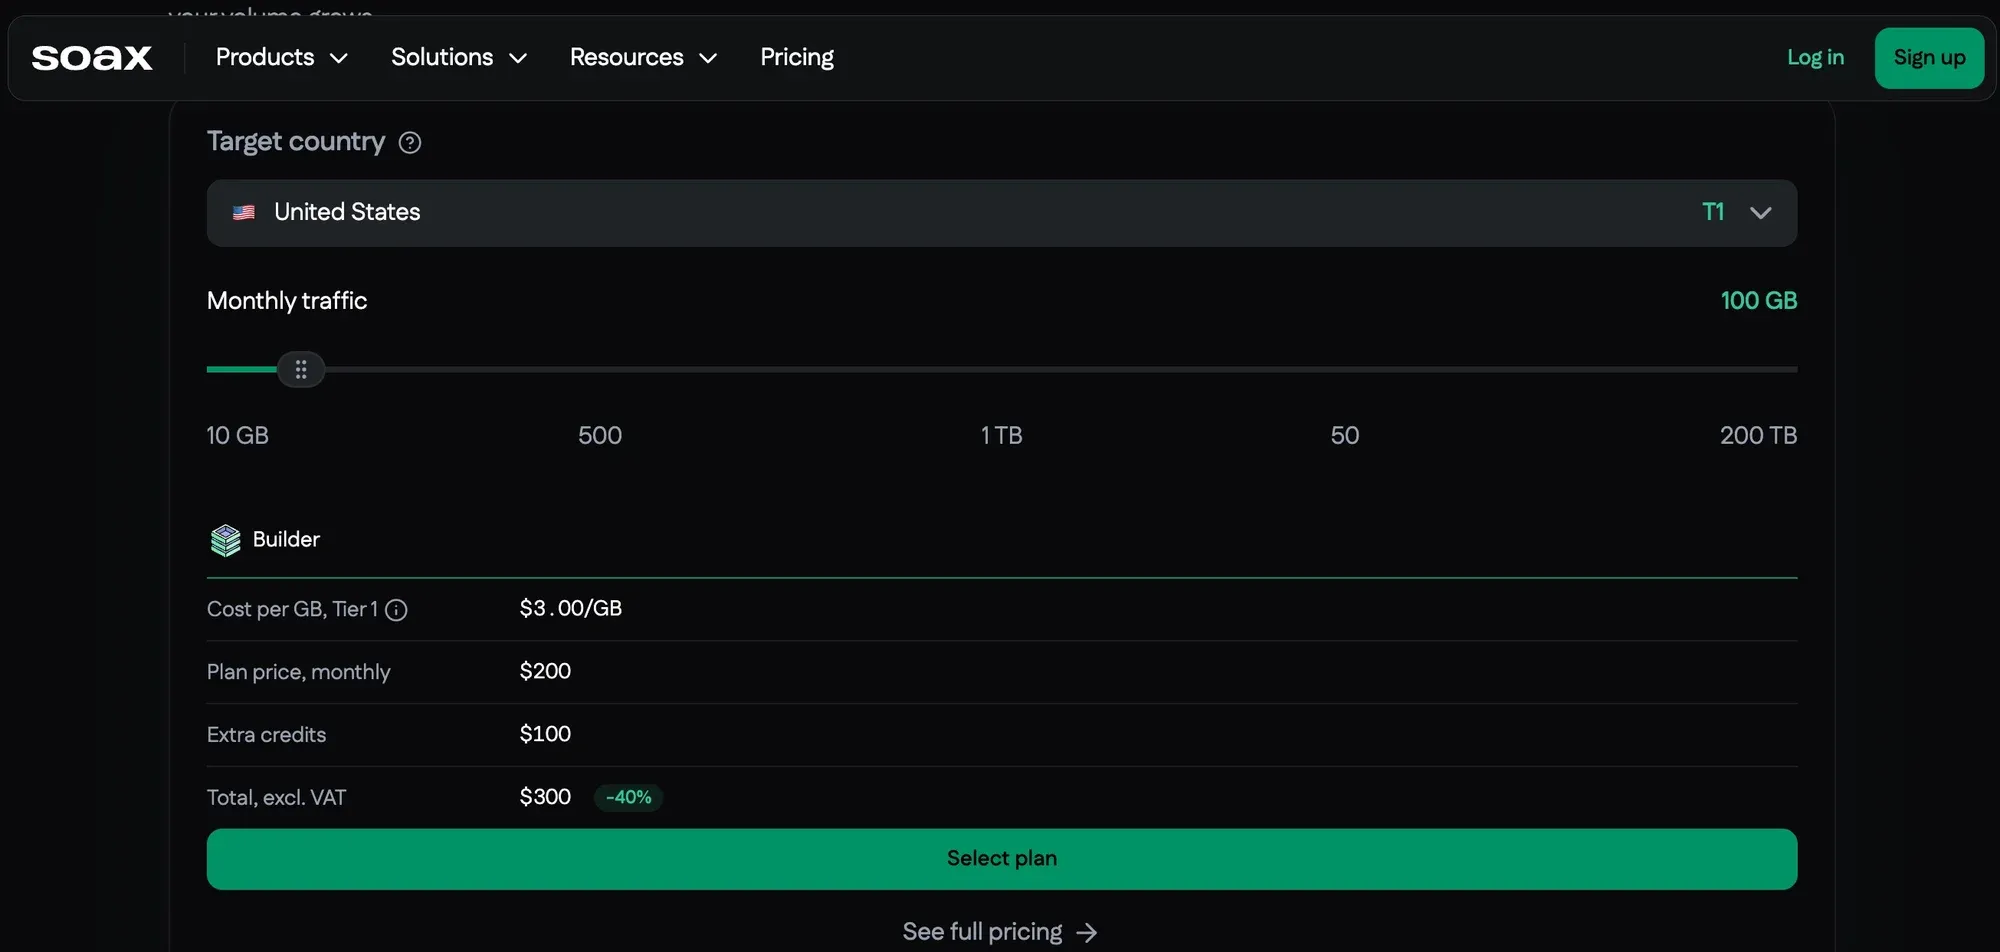Click the Log in link
This screenshot has height=952, width=2000.
click(x=1815, y=58)
